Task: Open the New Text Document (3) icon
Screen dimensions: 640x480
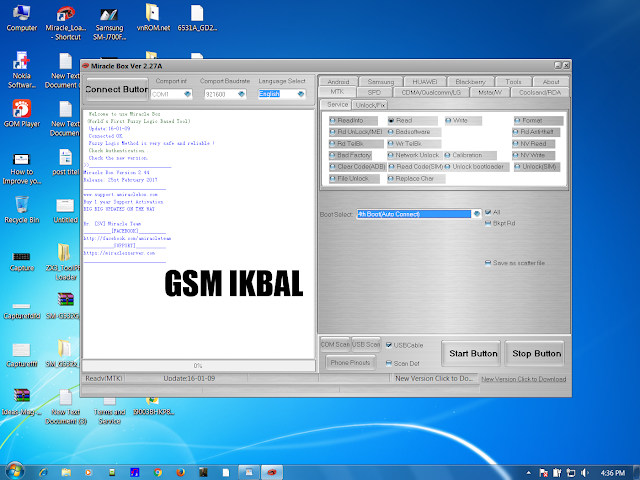Action: (x=65, y=407)
